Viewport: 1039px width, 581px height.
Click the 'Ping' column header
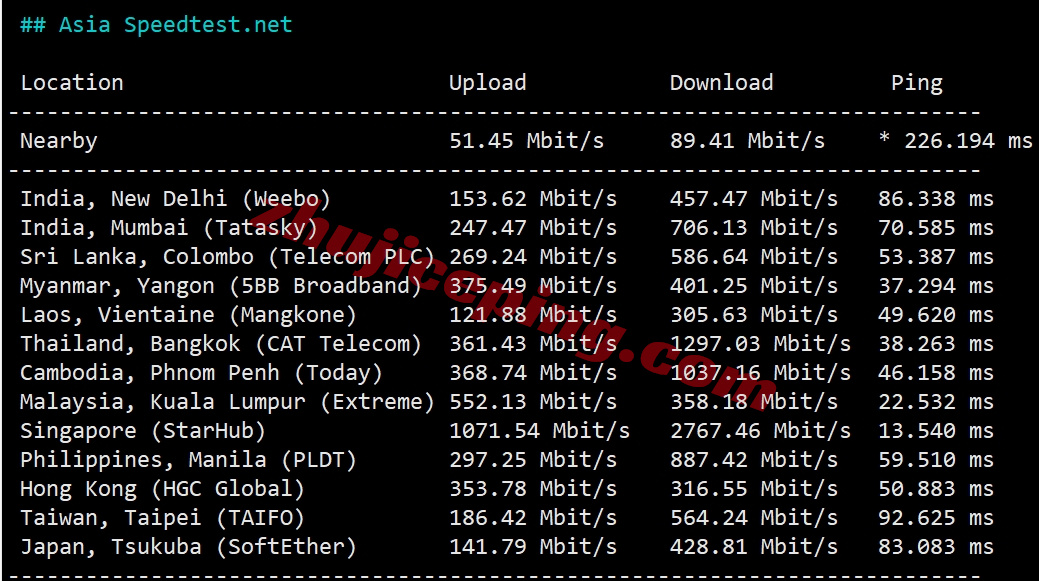click(x=916, y=83)
